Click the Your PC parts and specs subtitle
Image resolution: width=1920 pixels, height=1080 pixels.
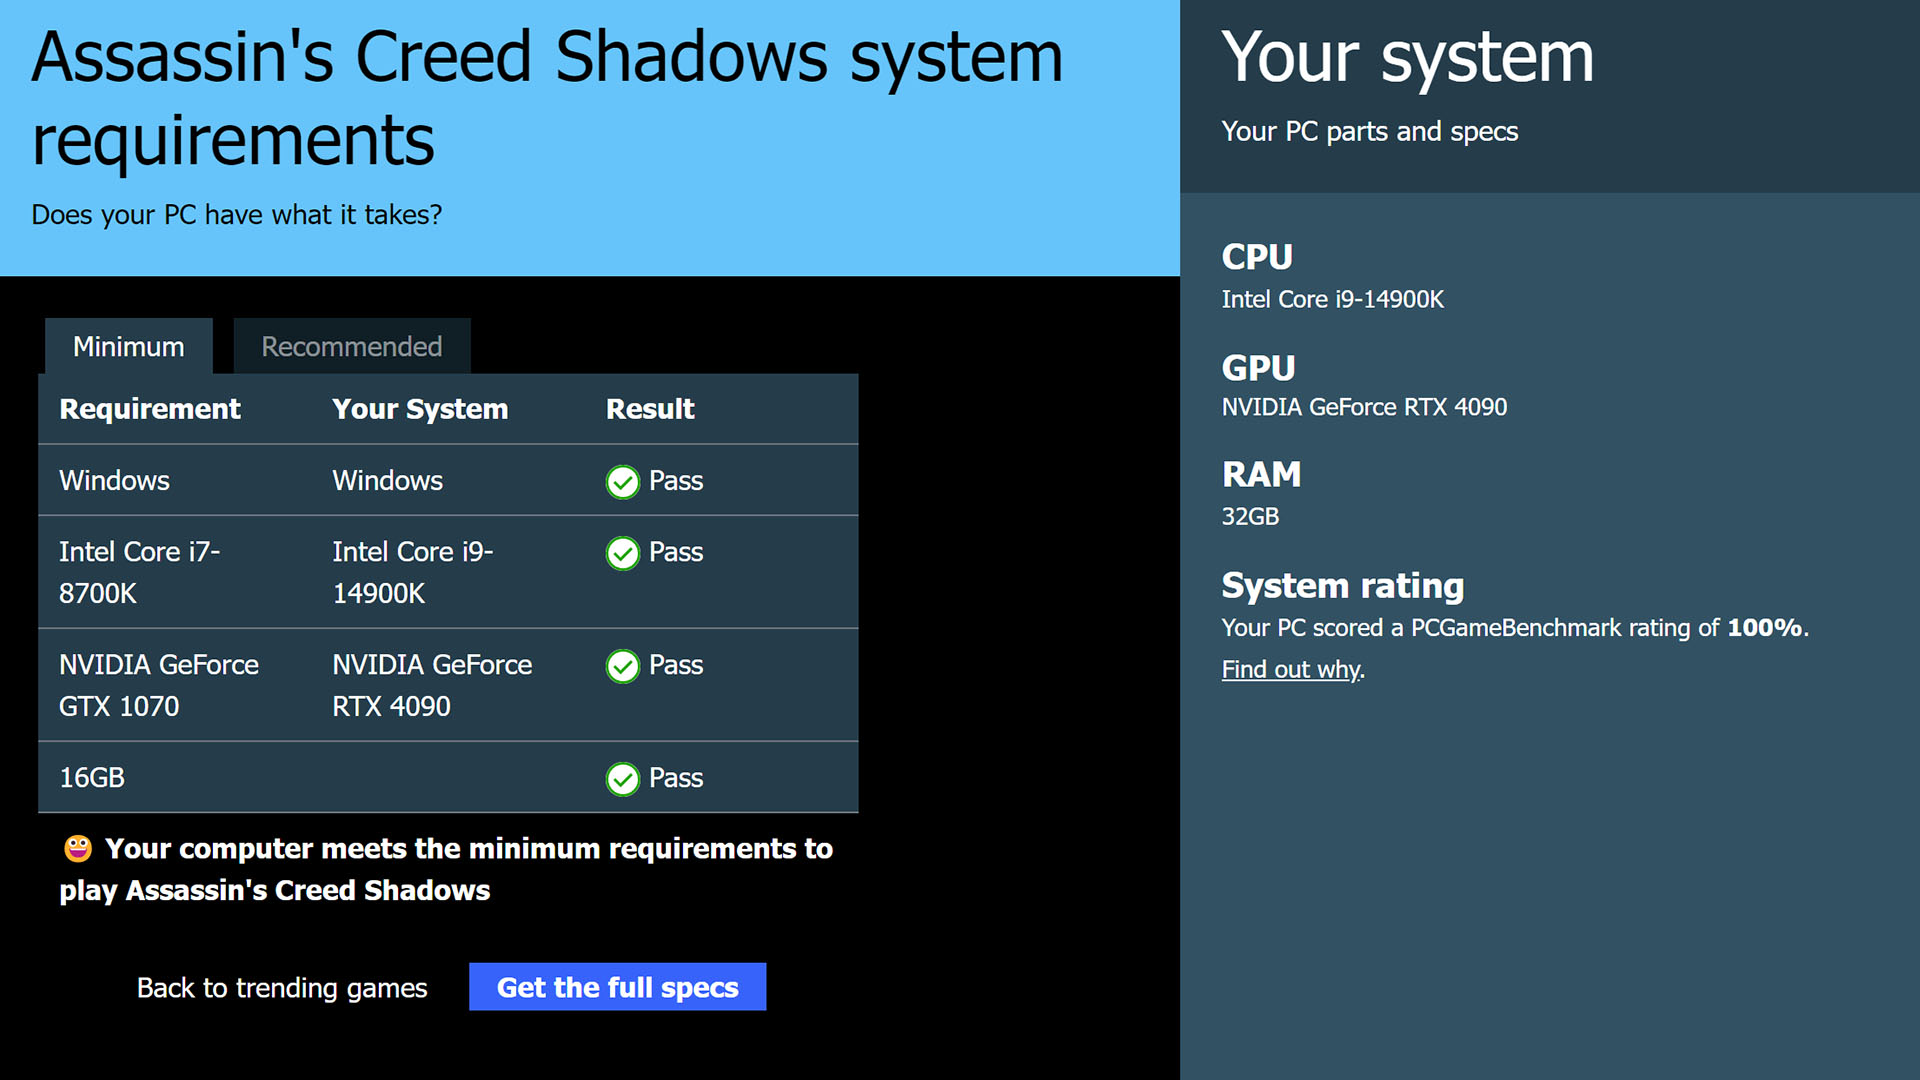click(1369, 131)
